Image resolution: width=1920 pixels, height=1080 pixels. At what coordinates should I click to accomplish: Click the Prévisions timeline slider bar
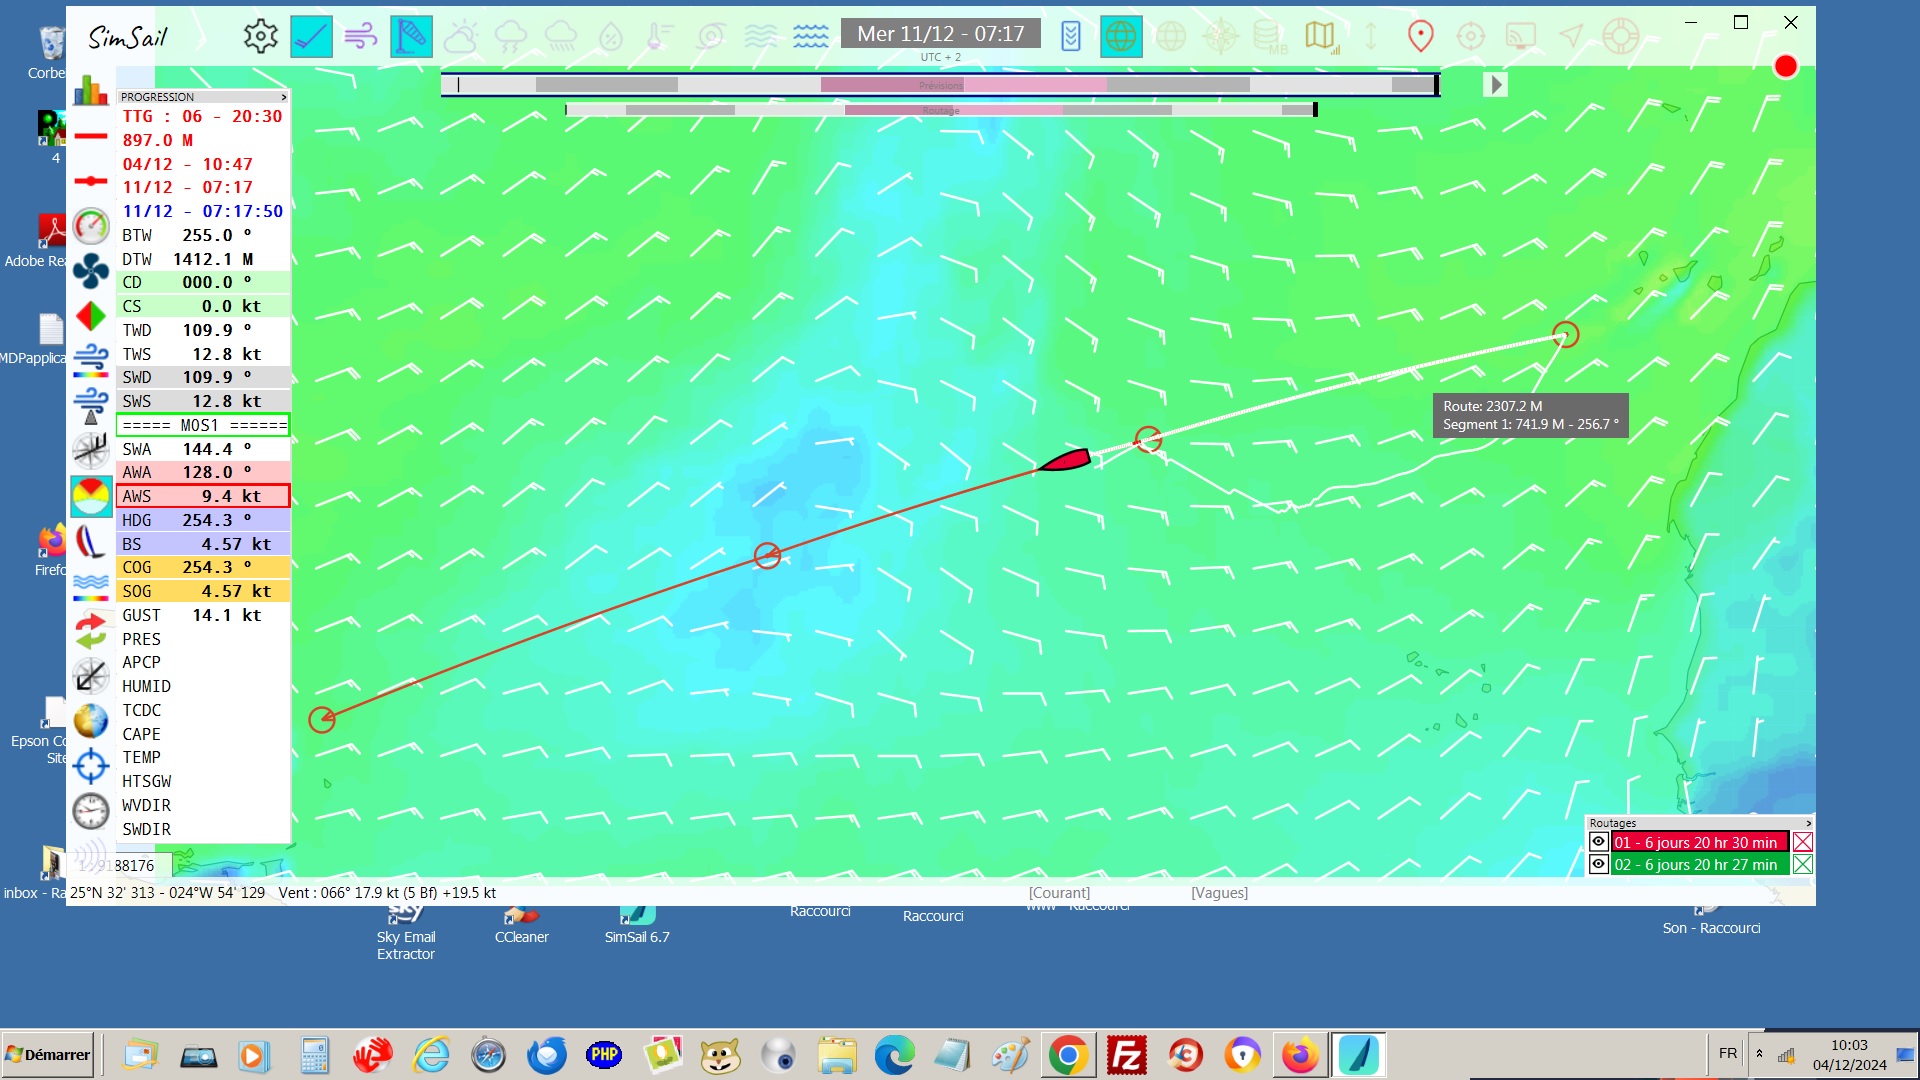pos(940,85)
